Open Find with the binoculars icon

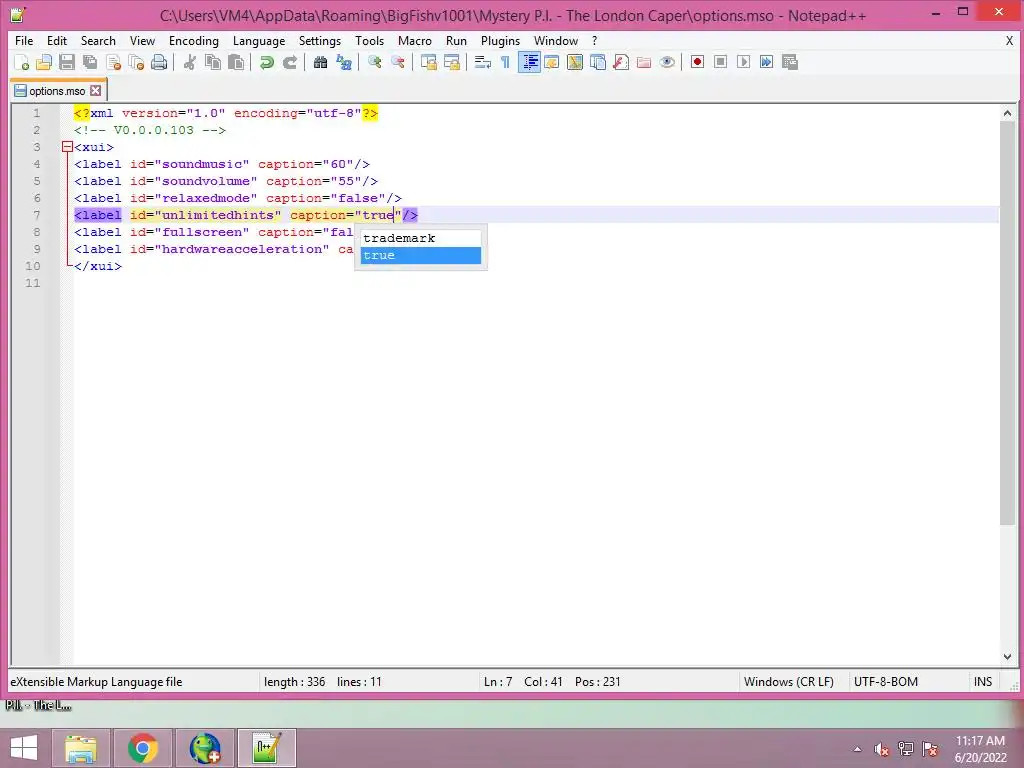tap(320, 62)
